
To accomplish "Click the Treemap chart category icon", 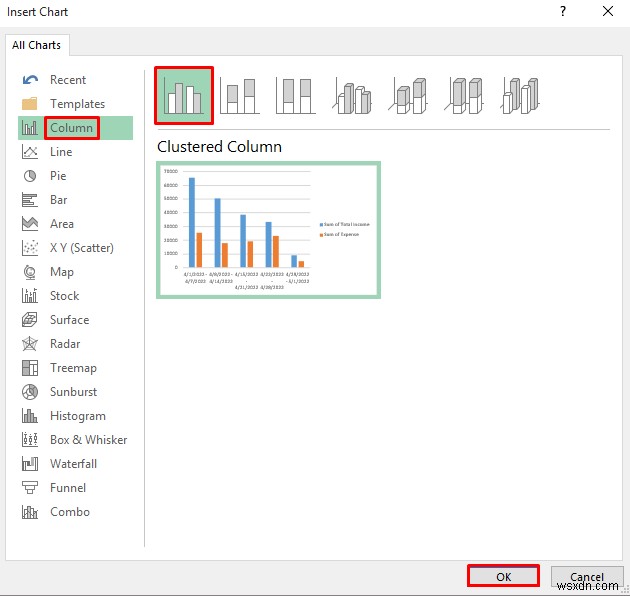I will tap(30, 368).
